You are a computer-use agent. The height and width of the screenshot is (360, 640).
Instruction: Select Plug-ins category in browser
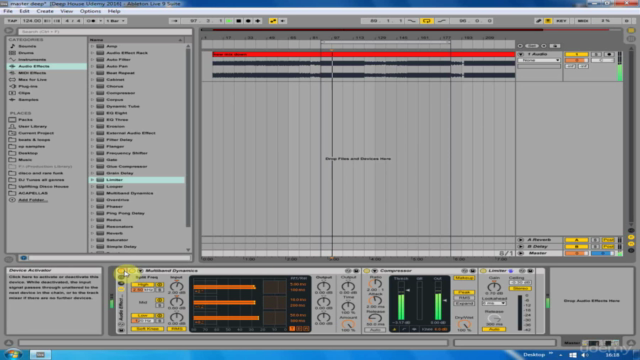[28, 86]
